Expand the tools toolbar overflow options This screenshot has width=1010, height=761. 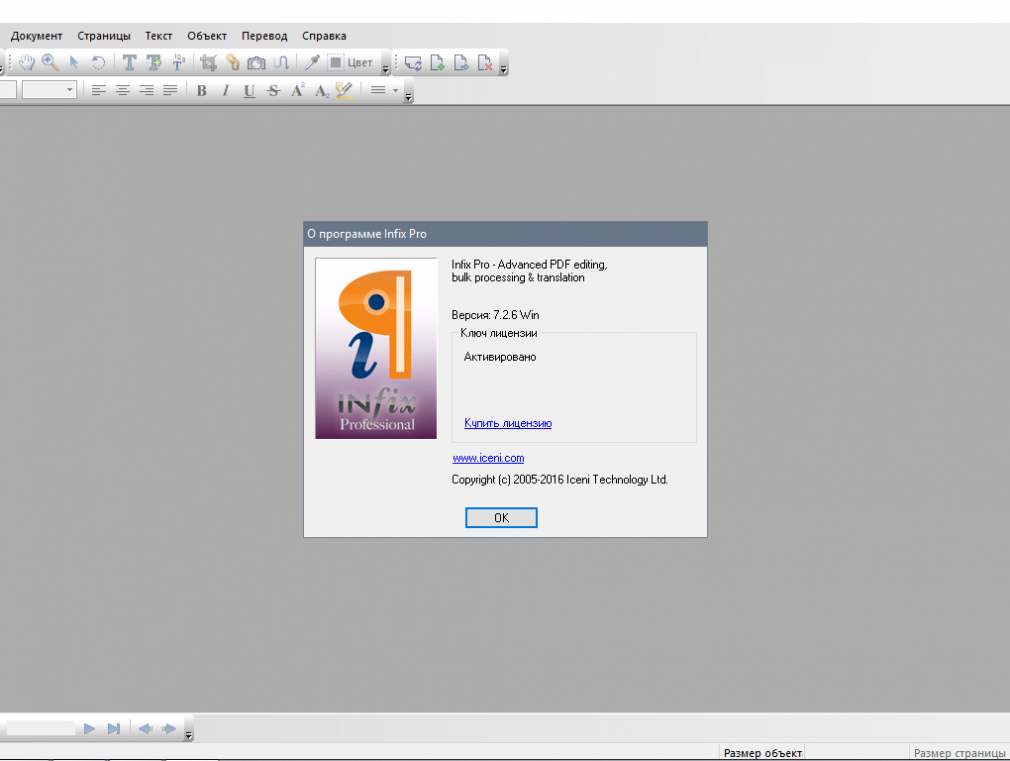pos(385,69)
